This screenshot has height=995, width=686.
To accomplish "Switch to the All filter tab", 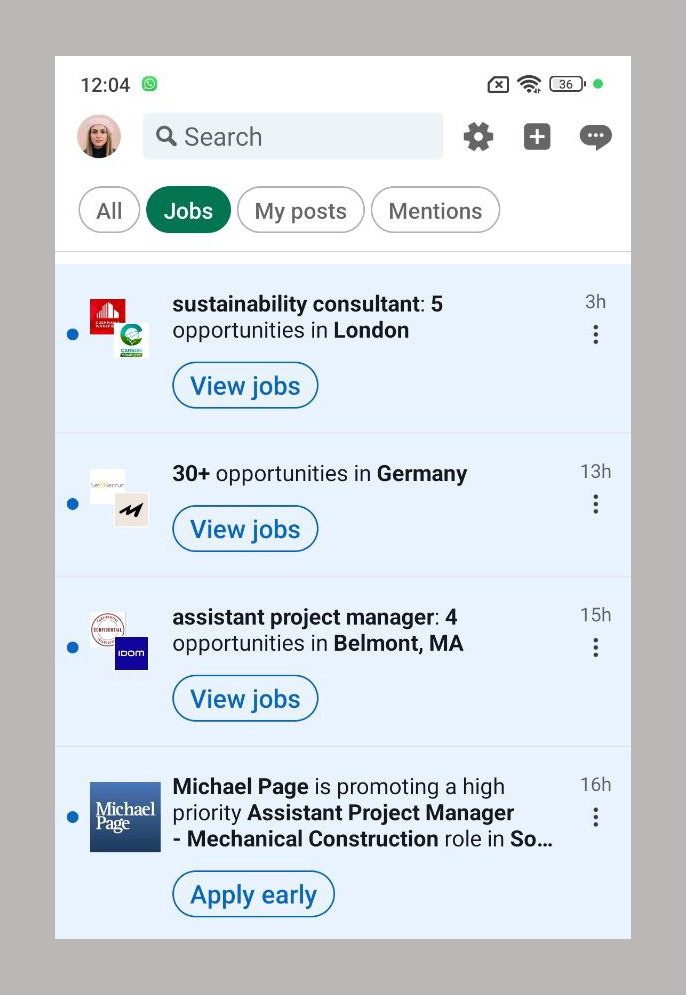I will 109,210.
